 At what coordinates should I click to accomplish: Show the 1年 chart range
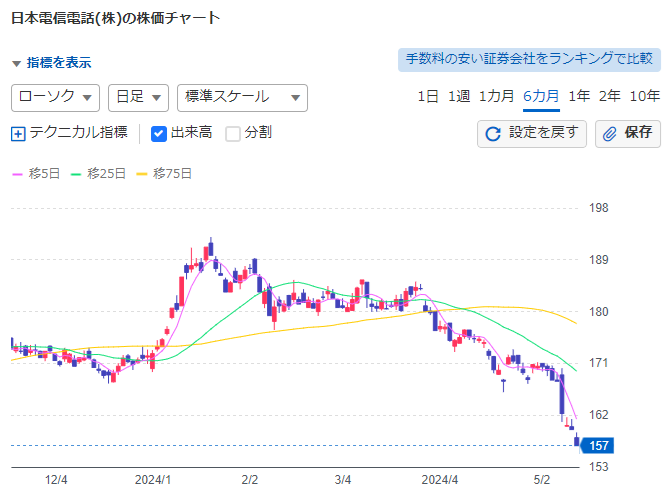[578, 97]
